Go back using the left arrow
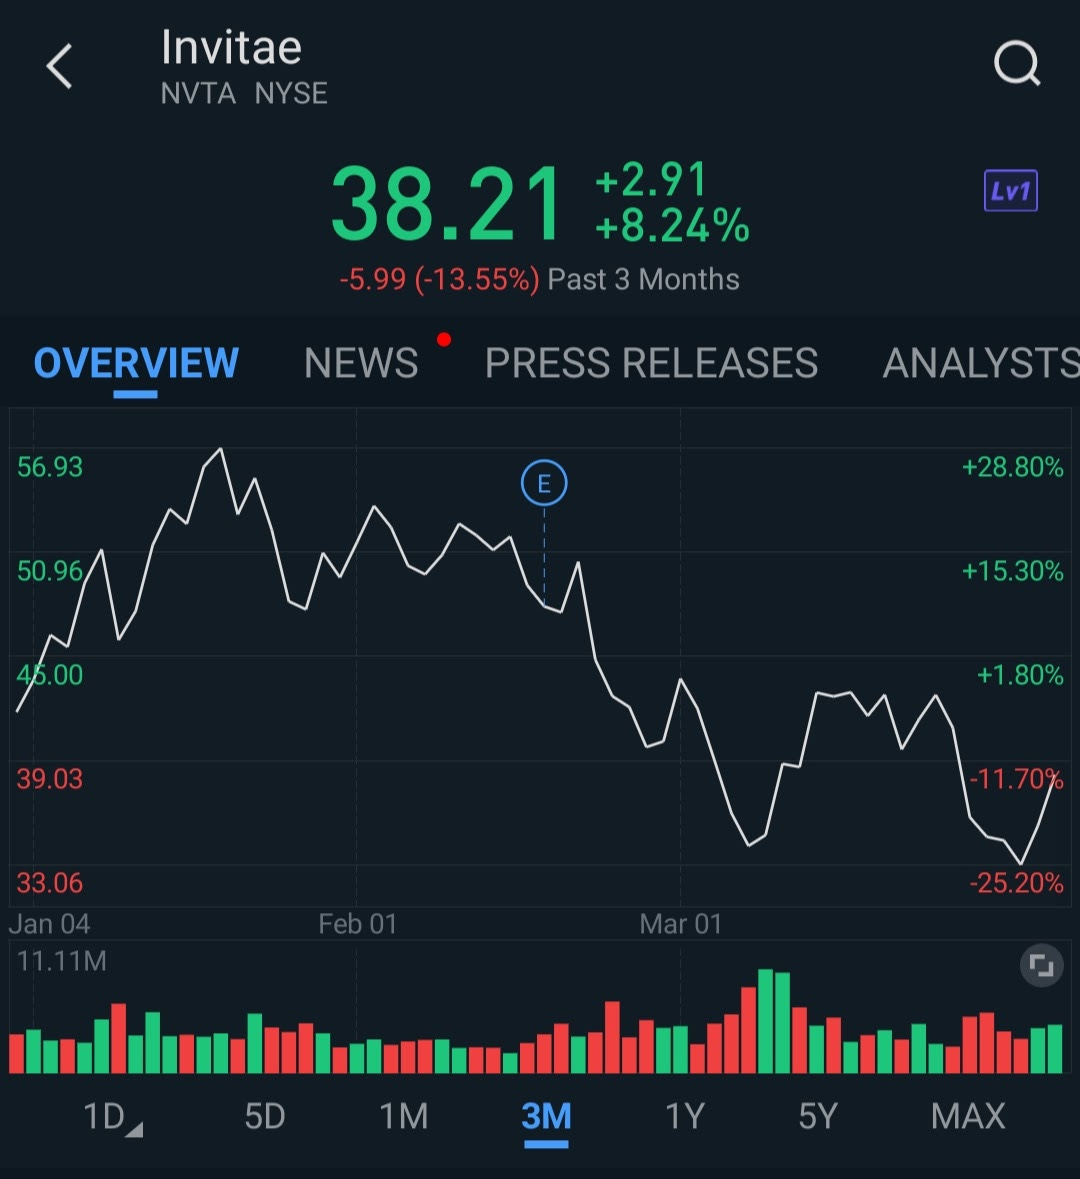Viewport: 1080px width, 1179px height. 59,66
